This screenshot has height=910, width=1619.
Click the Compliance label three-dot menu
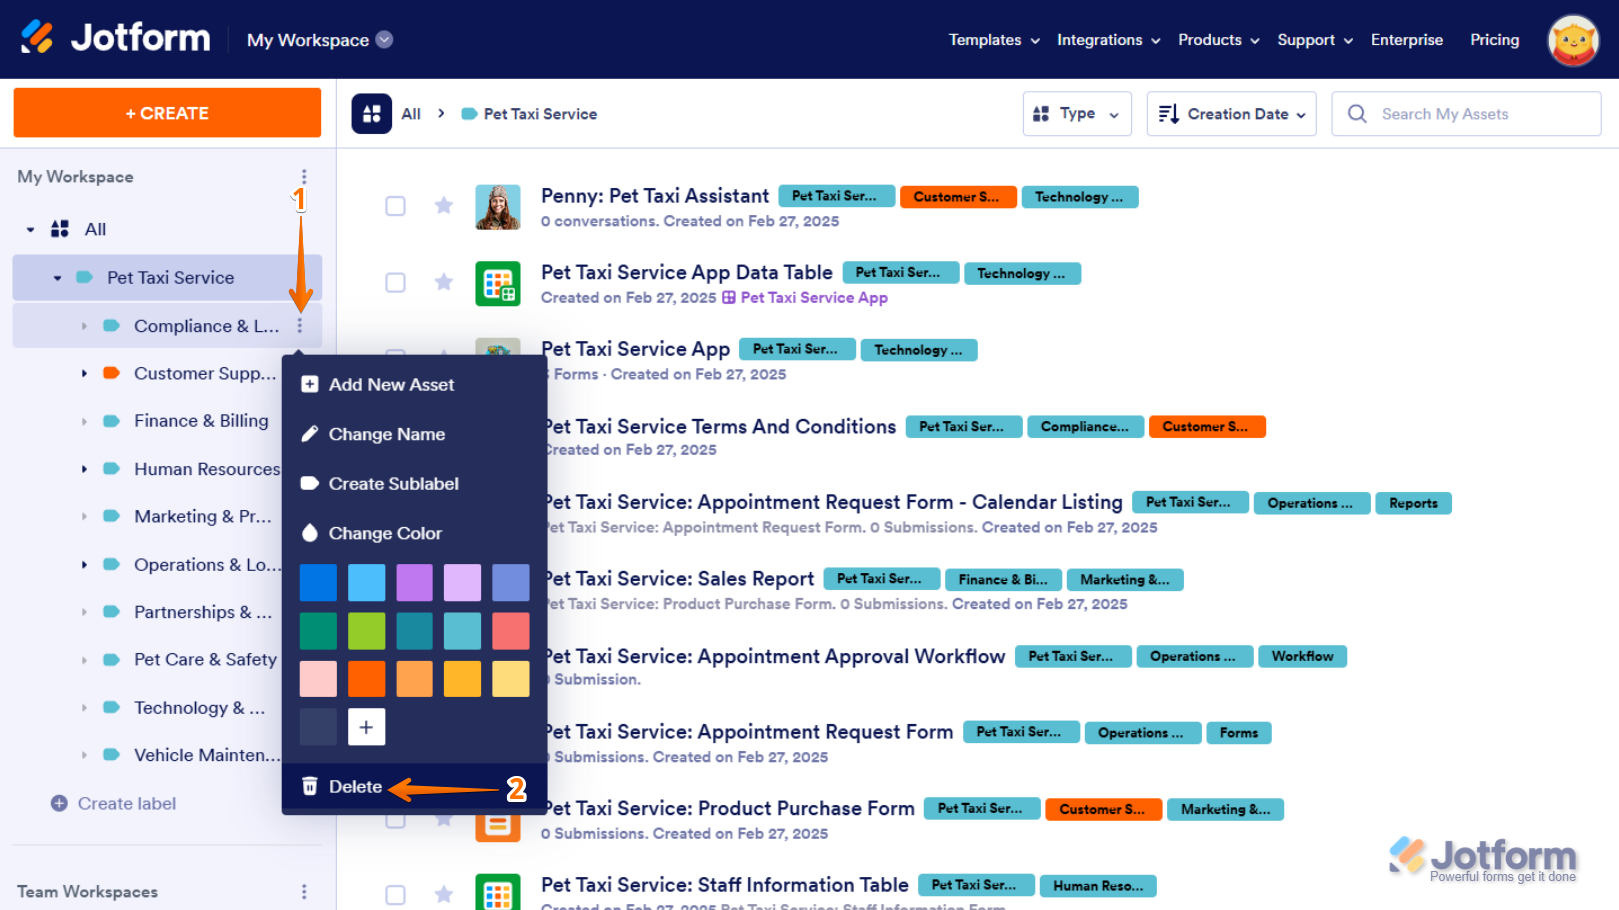click(x=300, y=326)
